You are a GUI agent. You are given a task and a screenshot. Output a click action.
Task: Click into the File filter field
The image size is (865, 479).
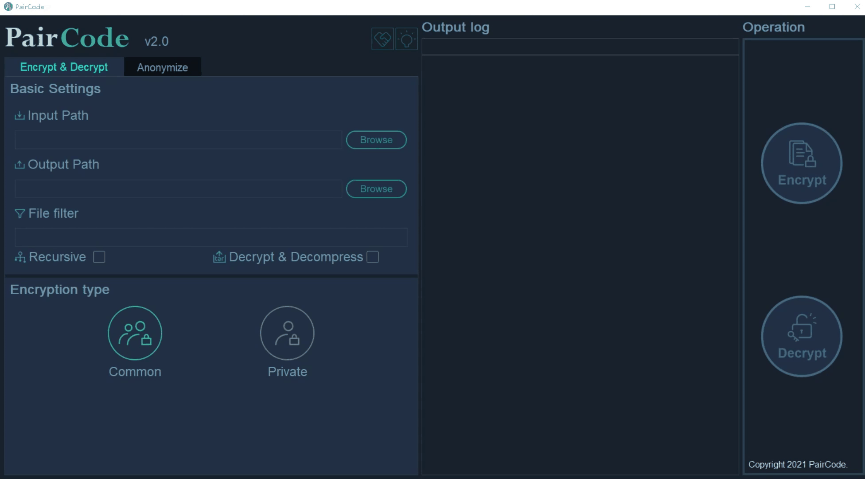211,237
